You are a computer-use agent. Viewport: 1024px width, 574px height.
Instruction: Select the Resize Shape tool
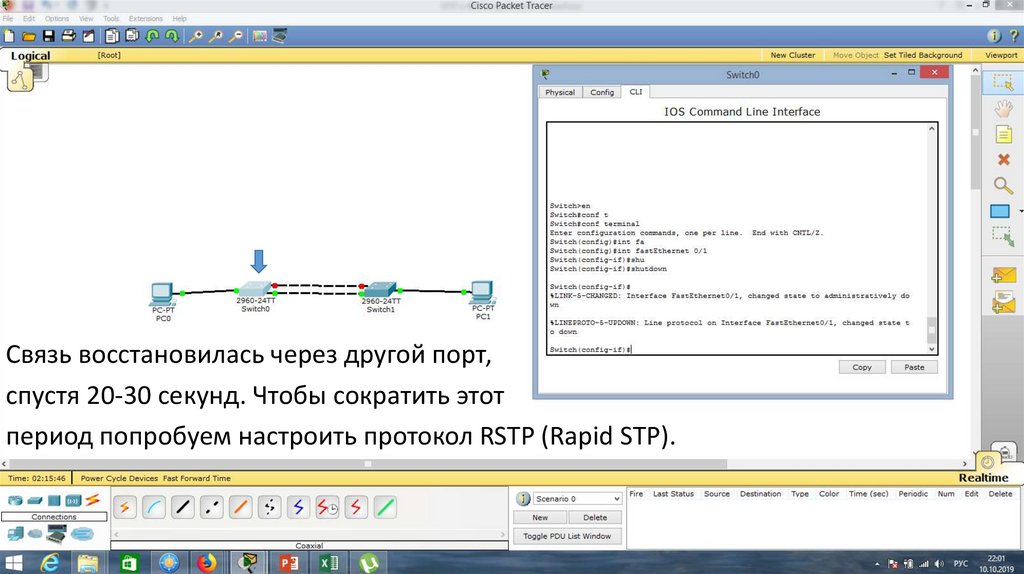click(1002, 236)
